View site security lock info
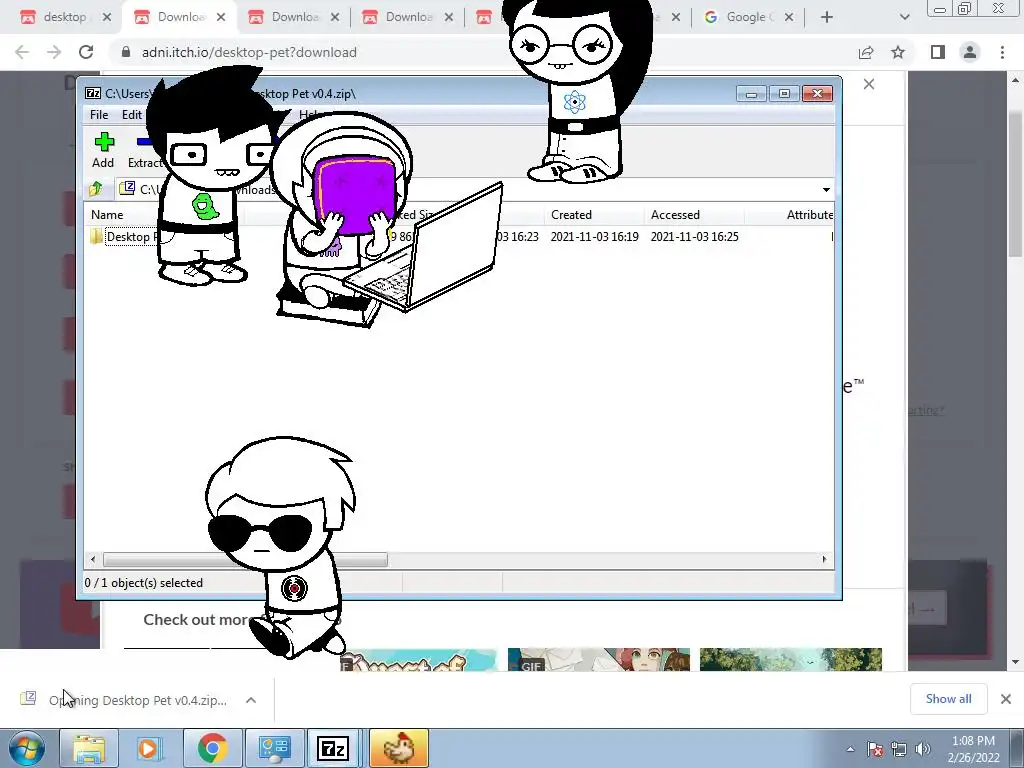 126,52
